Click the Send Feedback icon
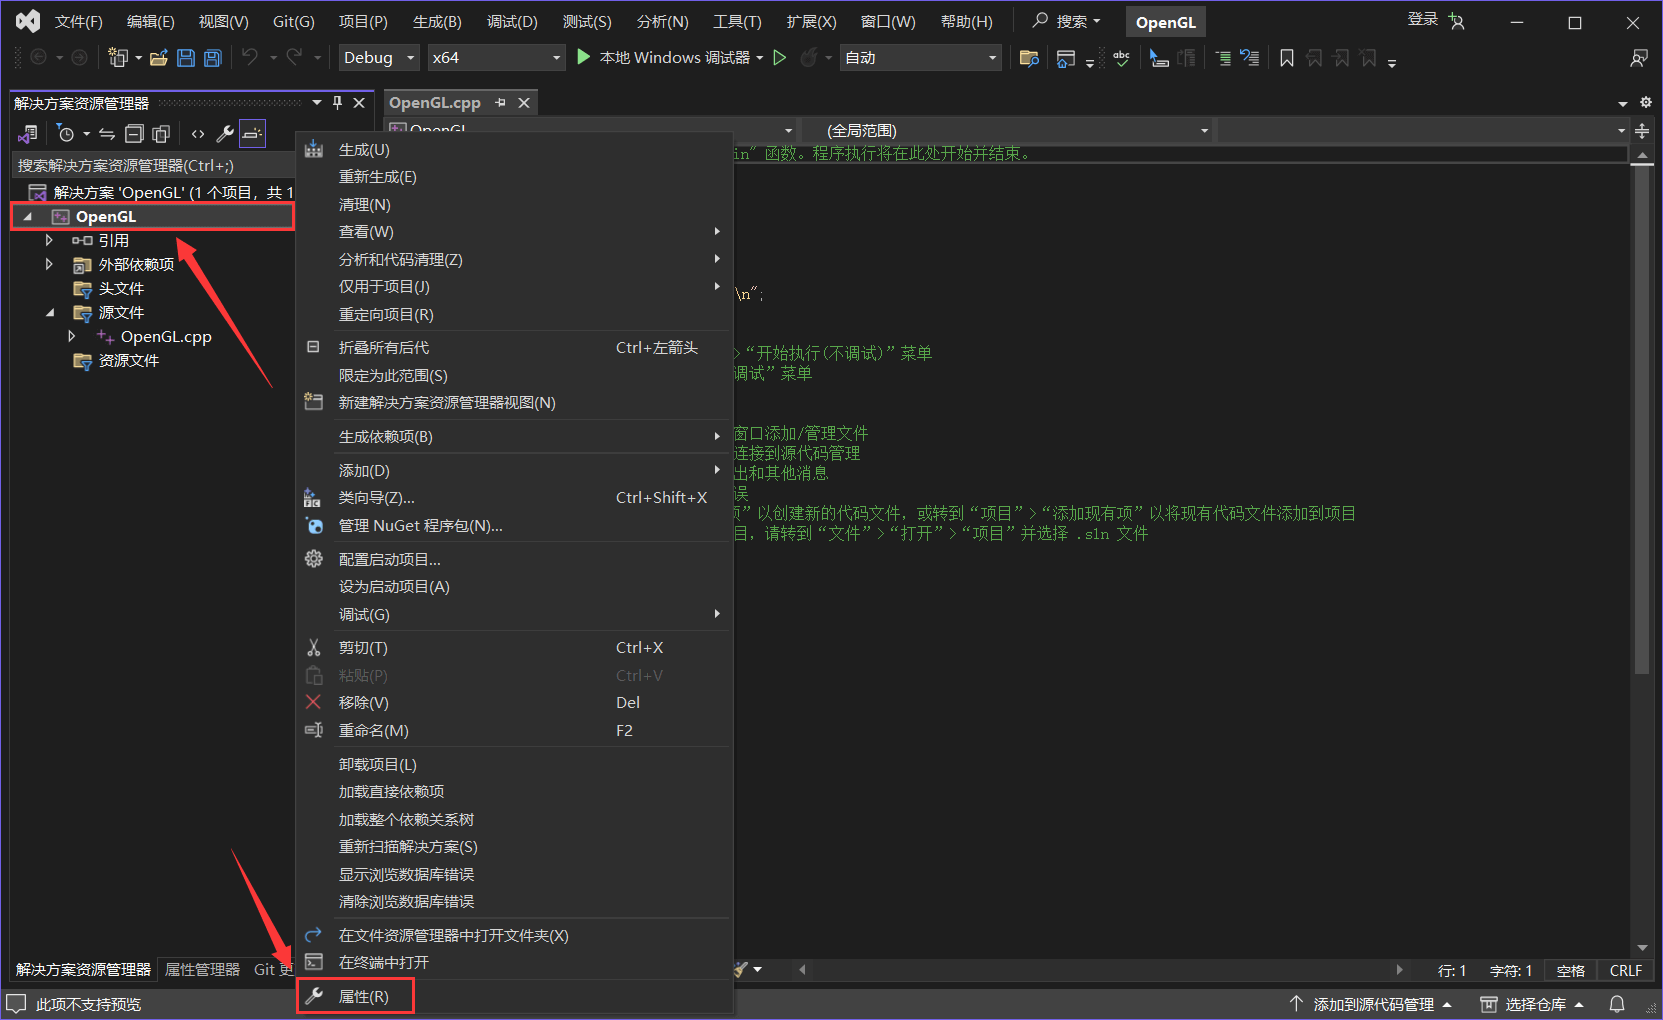 [x=1639, y=58]
